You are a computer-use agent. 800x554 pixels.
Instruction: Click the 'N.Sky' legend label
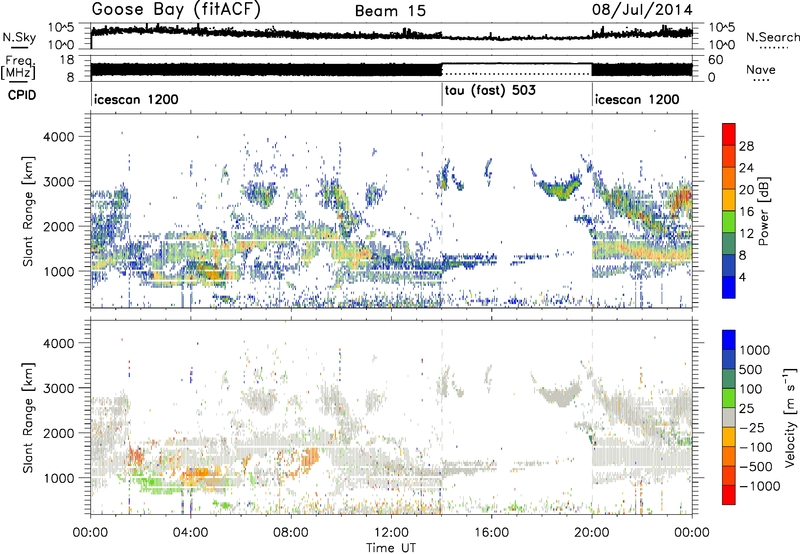[x=19, y=37]
